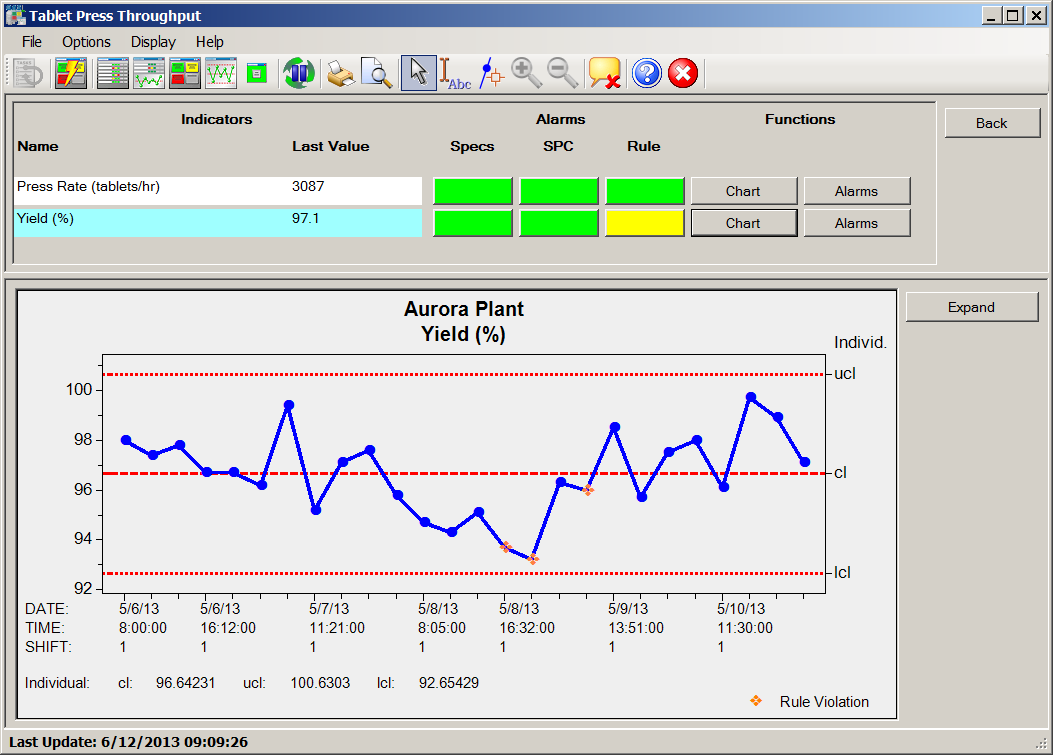The height and width of the screenshot is (755, 1053).
Task: Open help via the question mark icon
Action: tap(646, 72)
